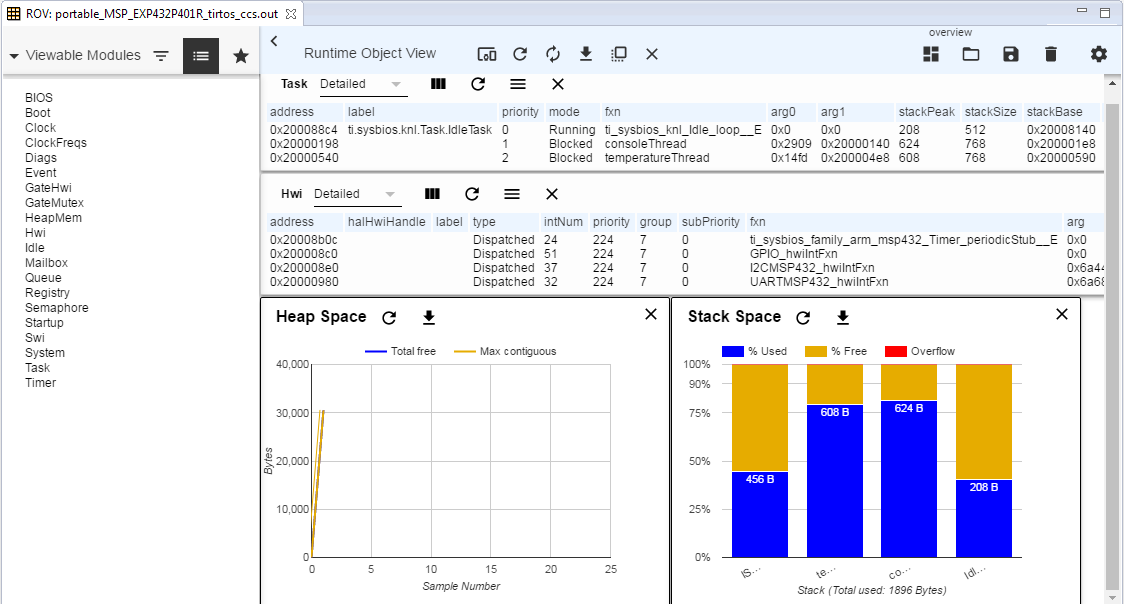Open the Hwi view Detailed dropdown
This screenshot has width=1124, height=604.
coord(355,194)
